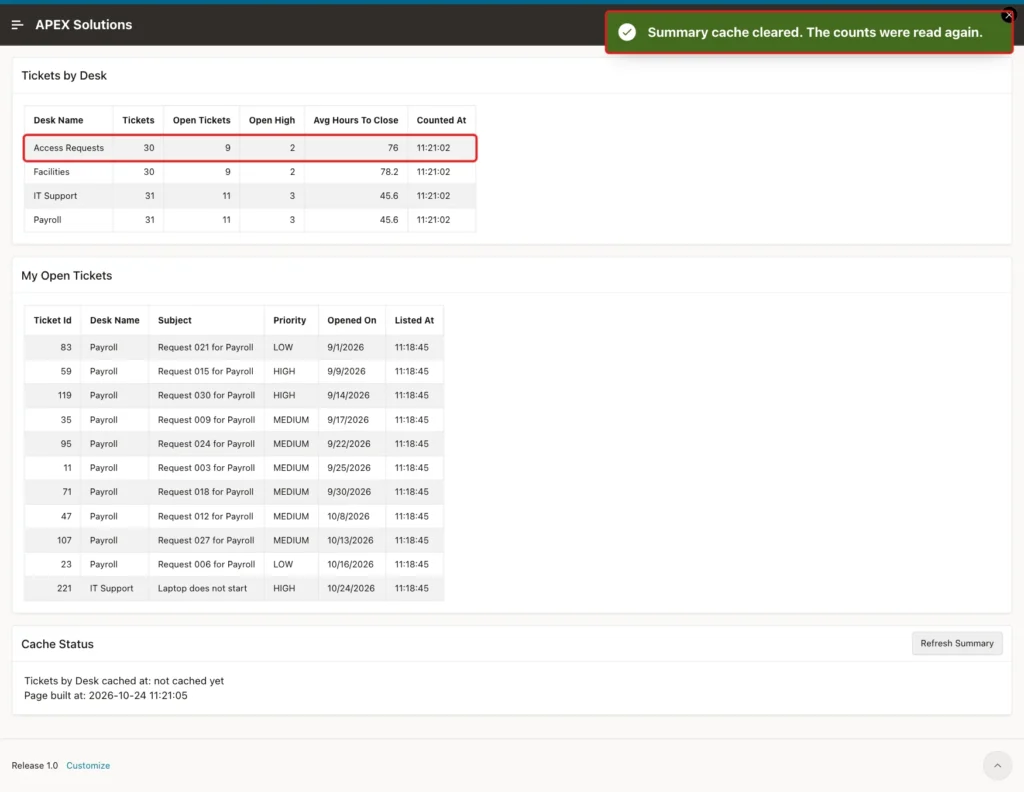This screenshot has width=1024, height=792.
Task: Click the 78.2 average hours value
Action: [389, 172]
